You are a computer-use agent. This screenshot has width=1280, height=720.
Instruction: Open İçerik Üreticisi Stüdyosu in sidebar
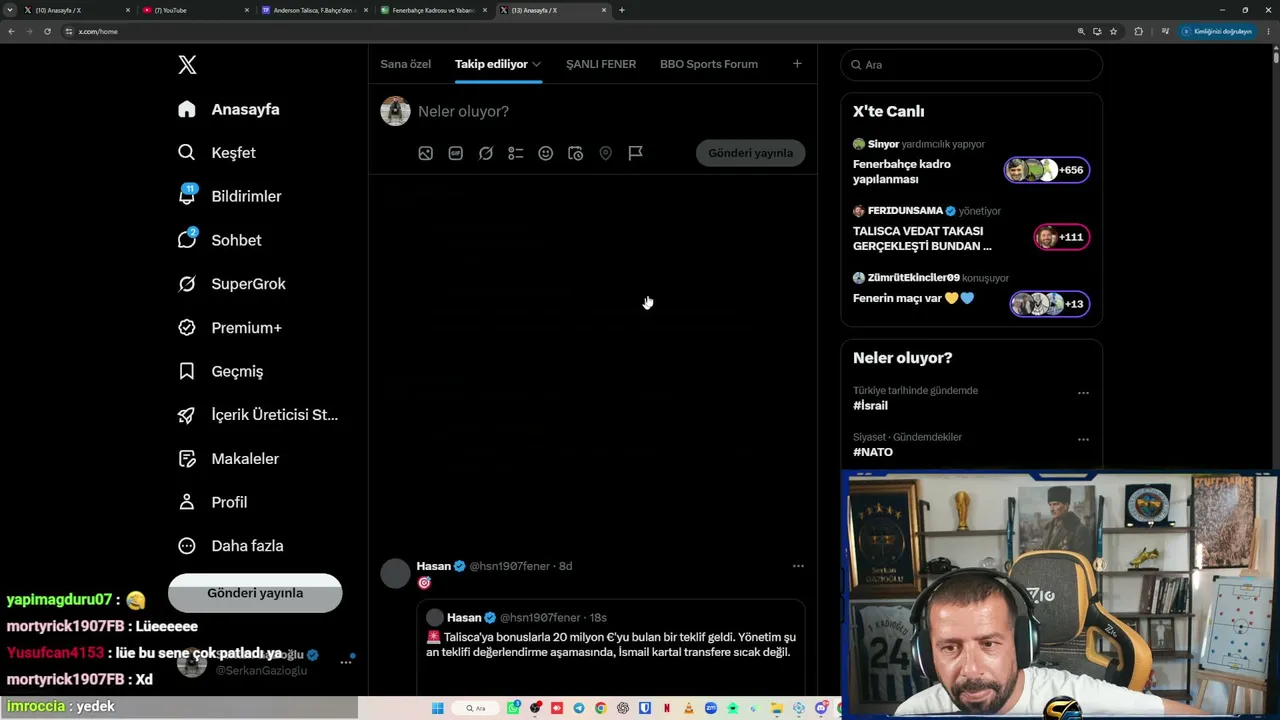point(257,415)
